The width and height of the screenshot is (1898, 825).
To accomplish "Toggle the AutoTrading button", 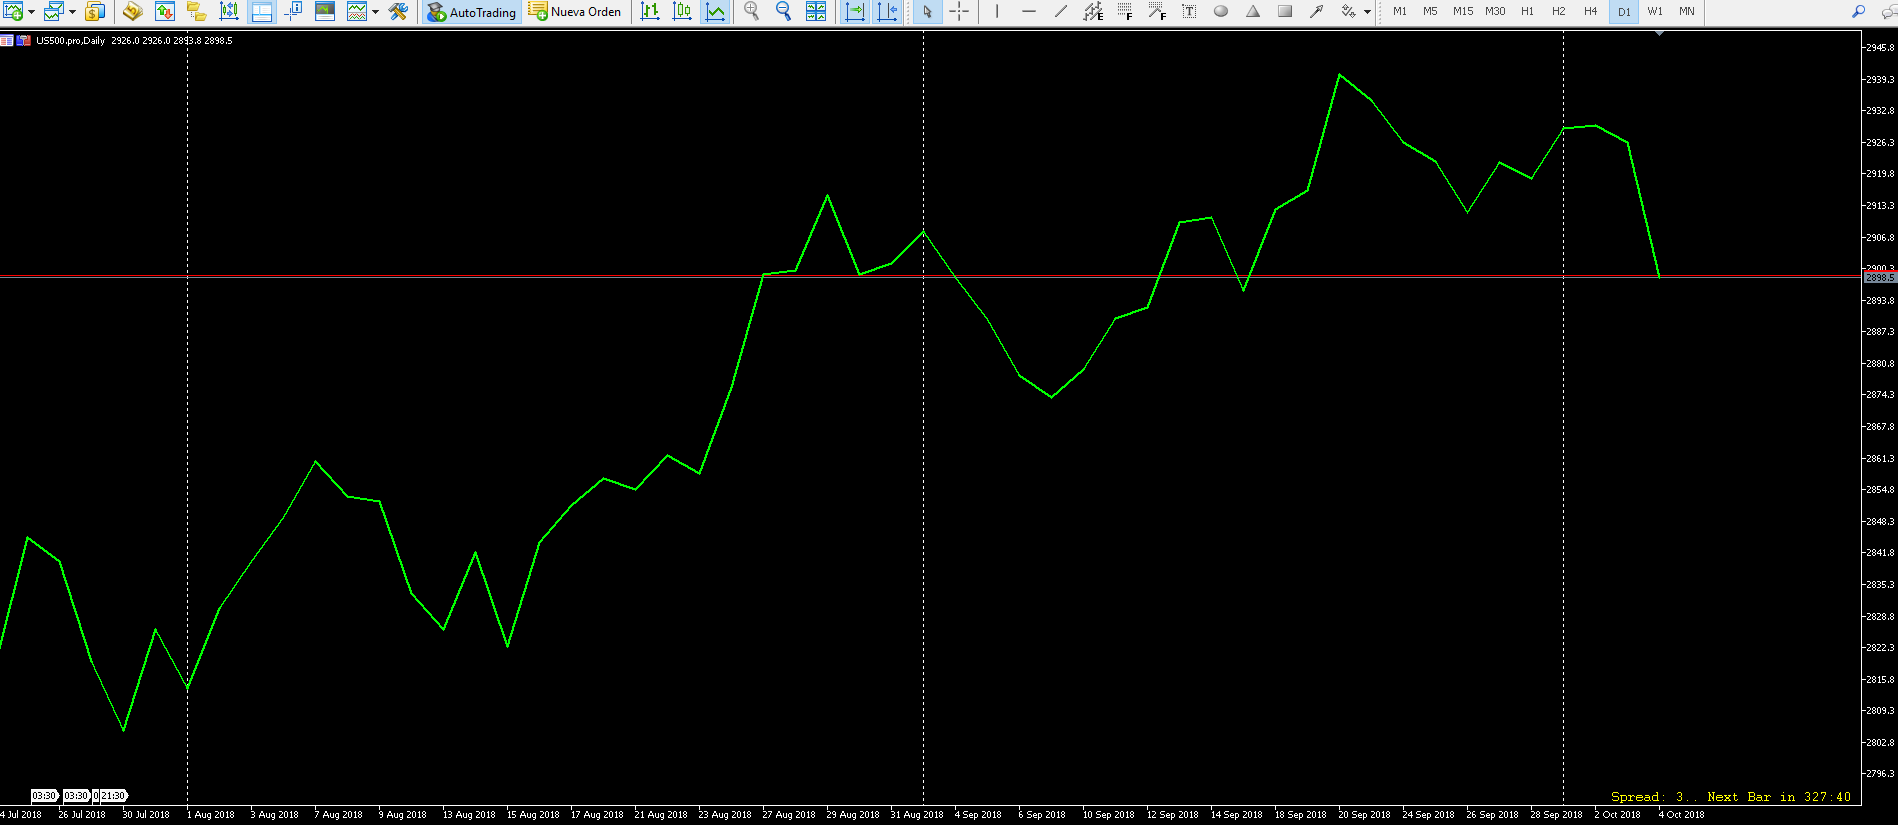I will 472,12.
